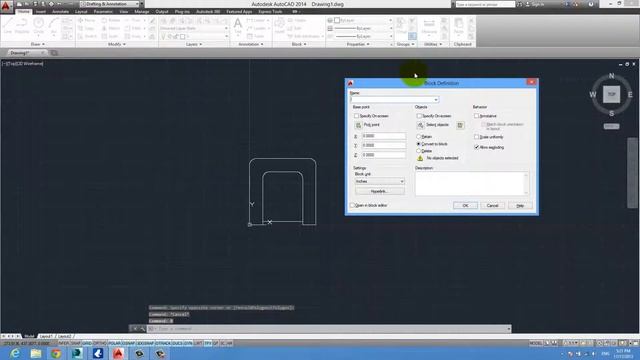The width and height of the screenshot is (640, 360).
Task: Click the Pick point icon button
Action: [x=358, y=125]
